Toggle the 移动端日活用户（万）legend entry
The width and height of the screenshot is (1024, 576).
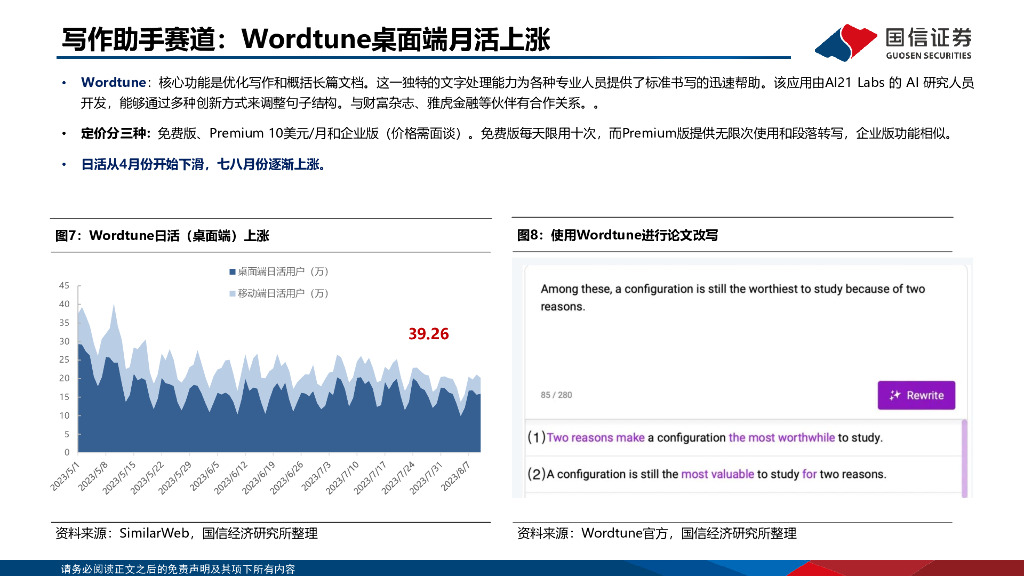(x=280, y=292)
